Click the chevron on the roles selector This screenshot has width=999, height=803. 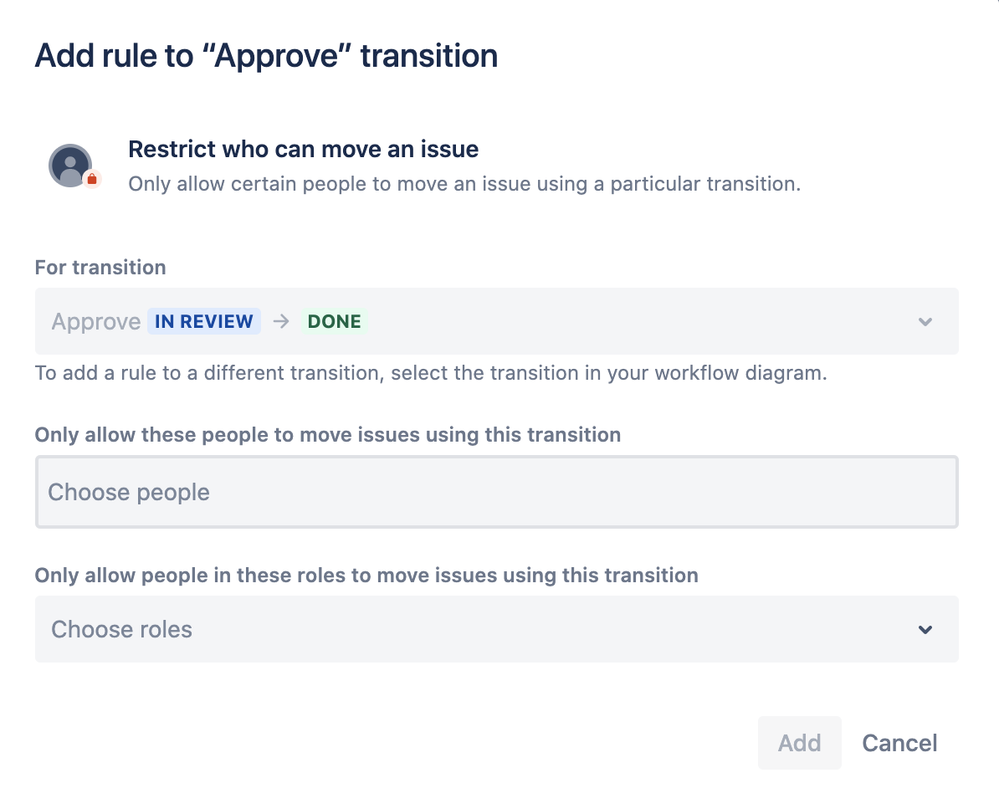tap(925, 629)
